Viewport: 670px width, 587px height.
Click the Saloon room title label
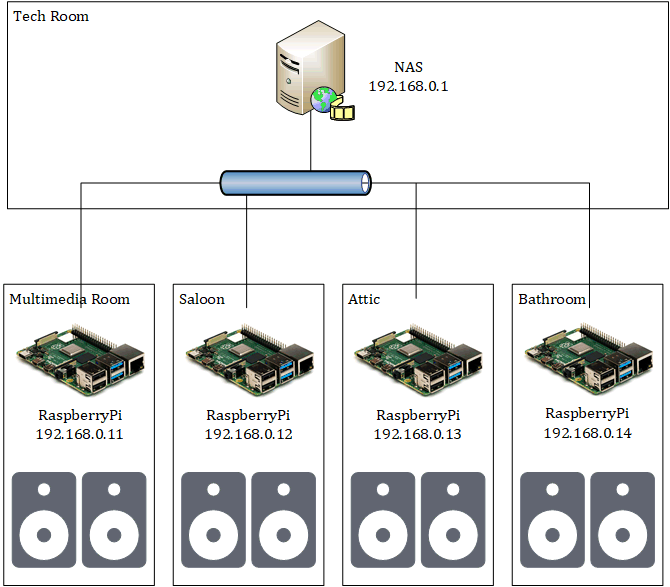tap(202, 298)
